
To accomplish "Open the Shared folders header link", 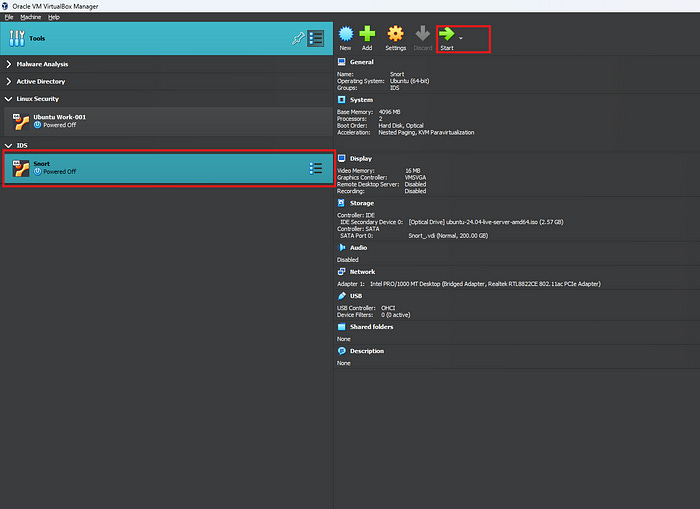I will pyautogui.click(x=371, y=327).
